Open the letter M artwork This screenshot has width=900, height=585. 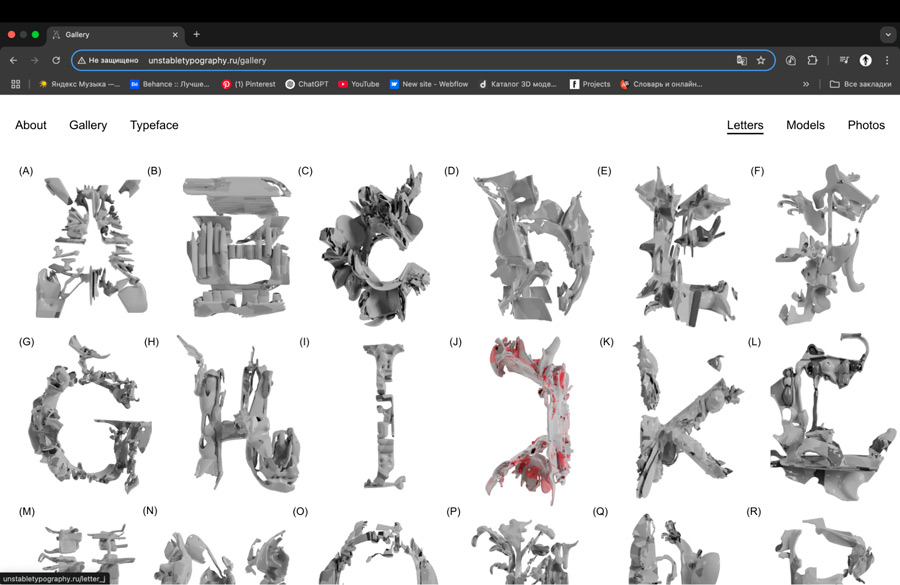pos(86,553)
